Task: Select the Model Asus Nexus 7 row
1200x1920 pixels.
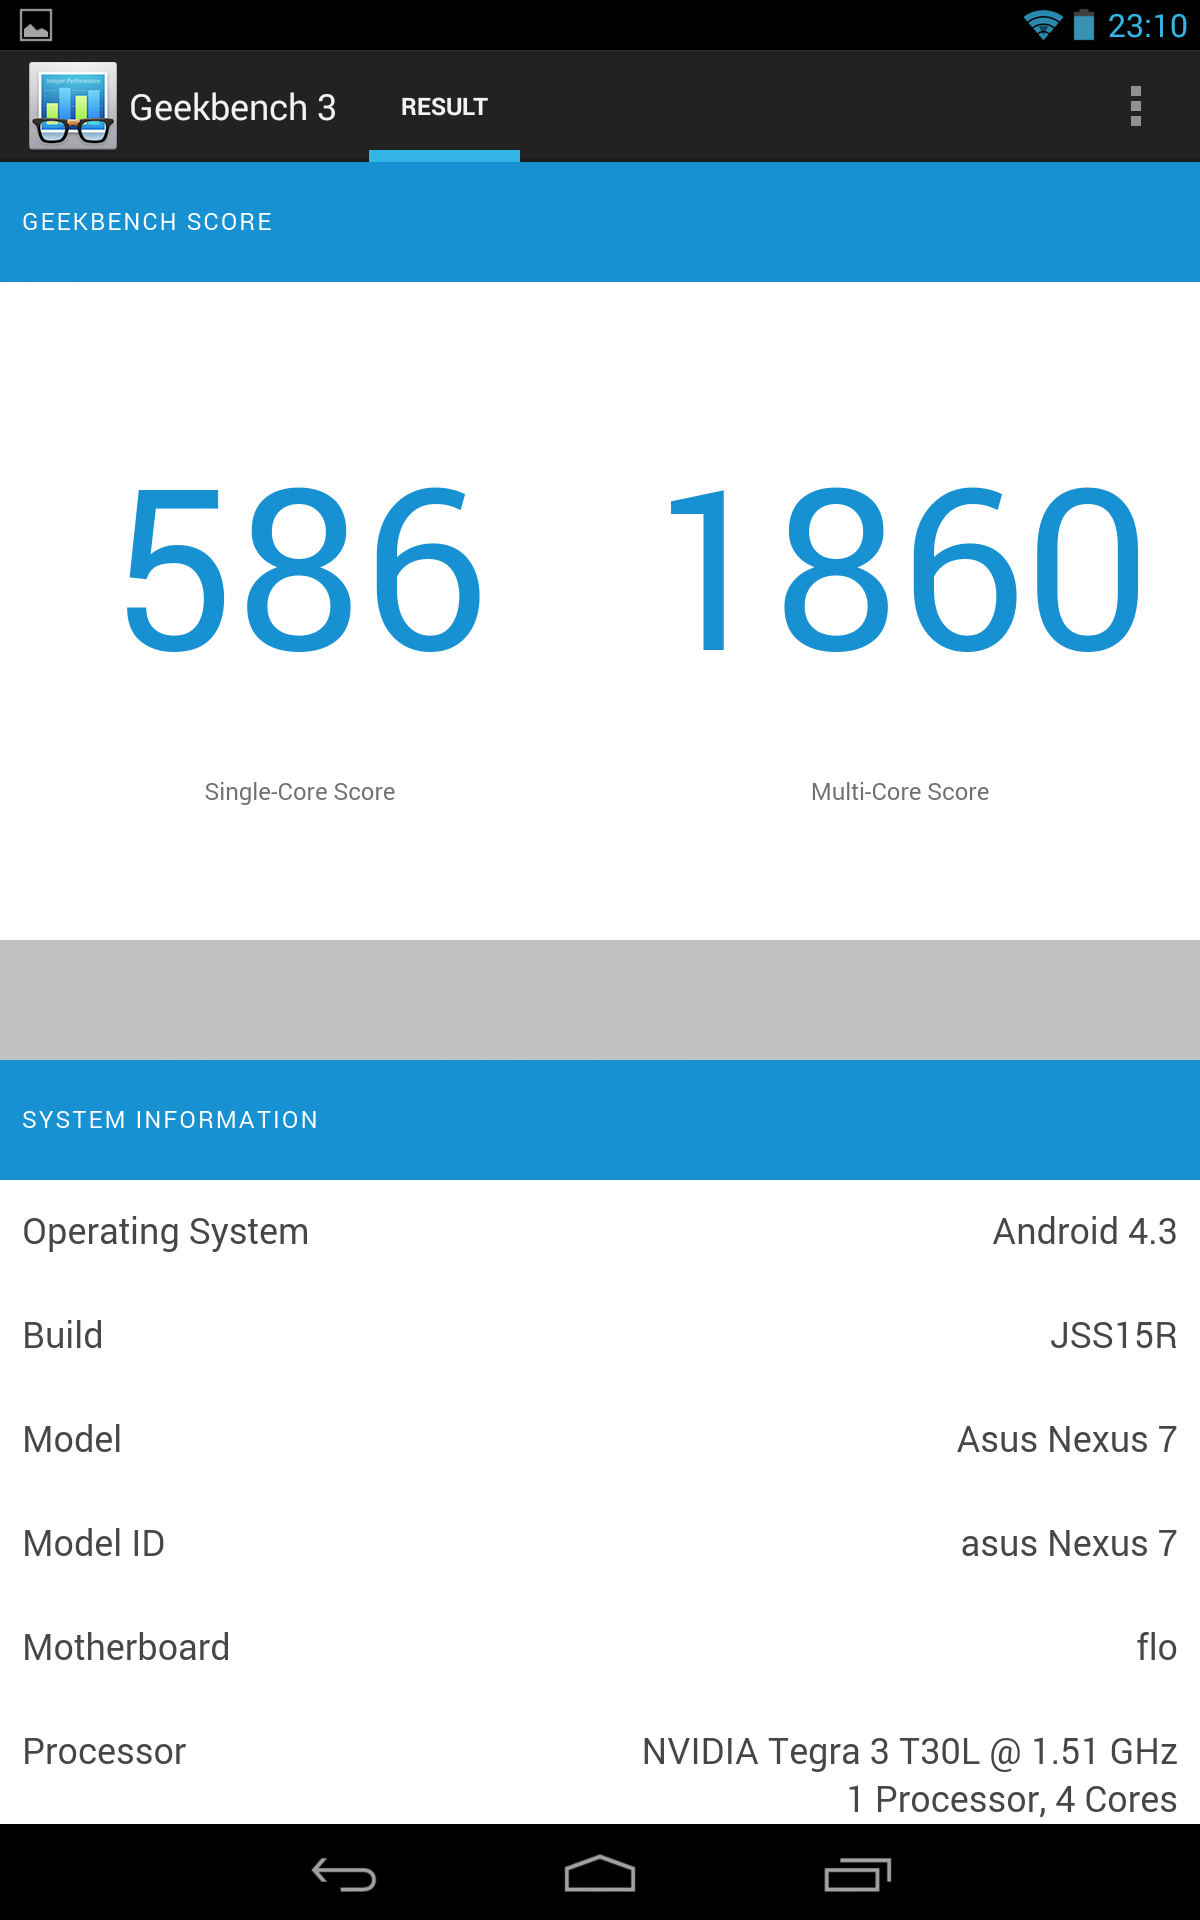Action: (600, 1440)
